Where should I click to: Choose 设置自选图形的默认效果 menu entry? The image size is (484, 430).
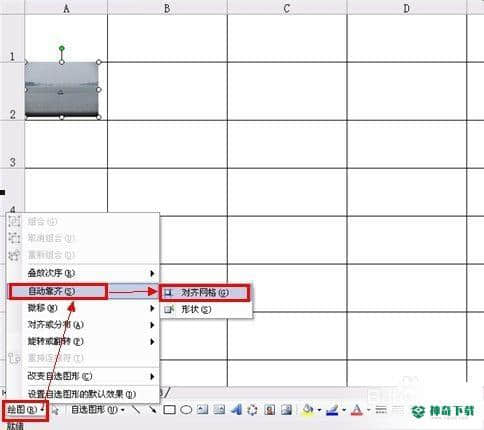tap(83, 394)
